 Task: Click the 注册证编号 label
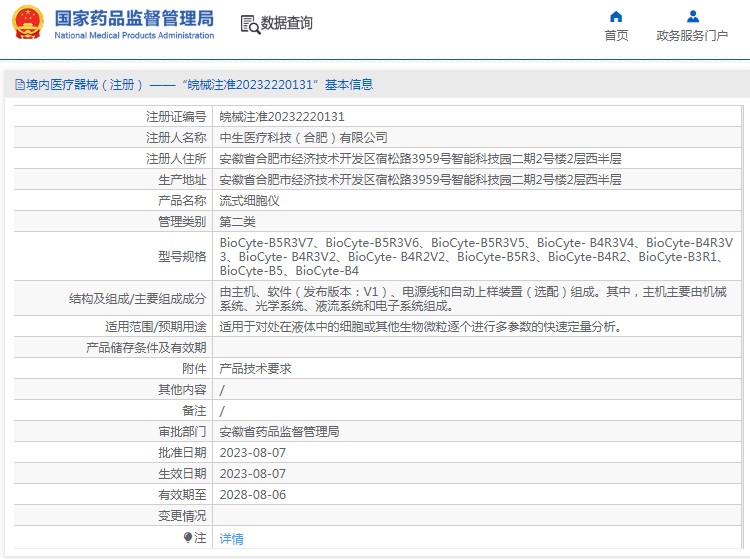point(176,117)
